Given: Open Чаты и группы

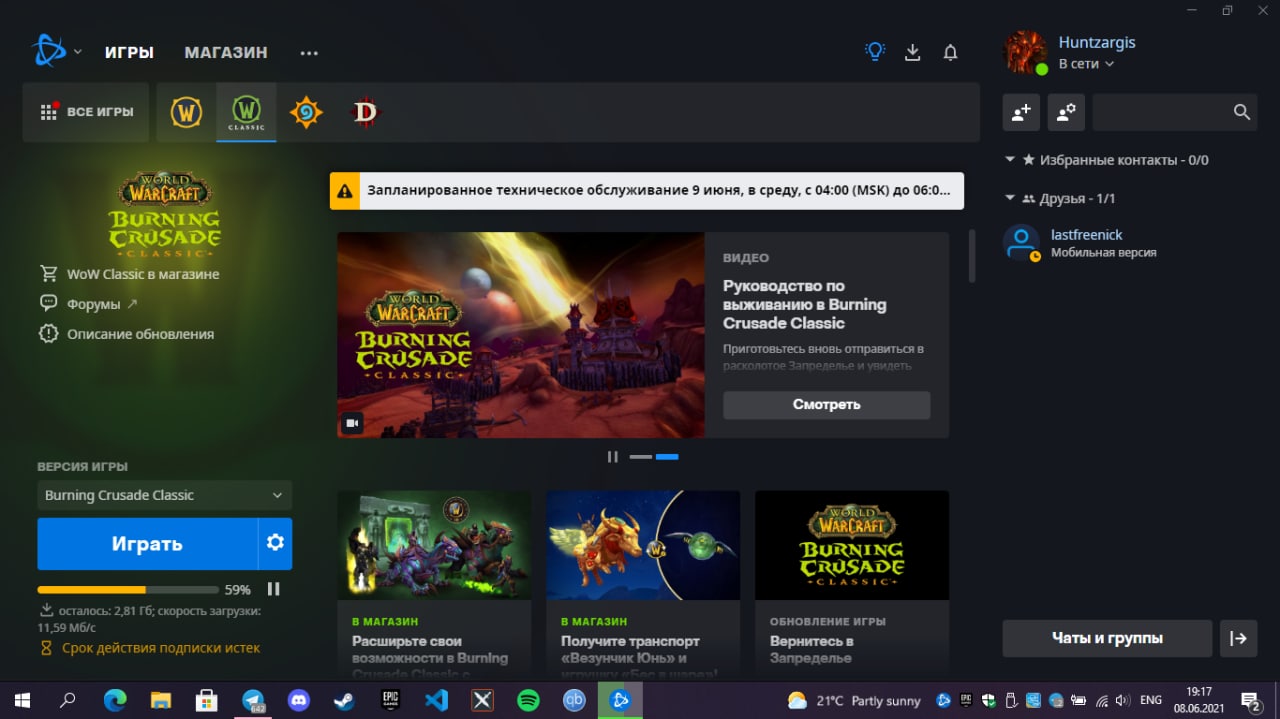Looking at the screenshot, I should [x=1107, y=638].
